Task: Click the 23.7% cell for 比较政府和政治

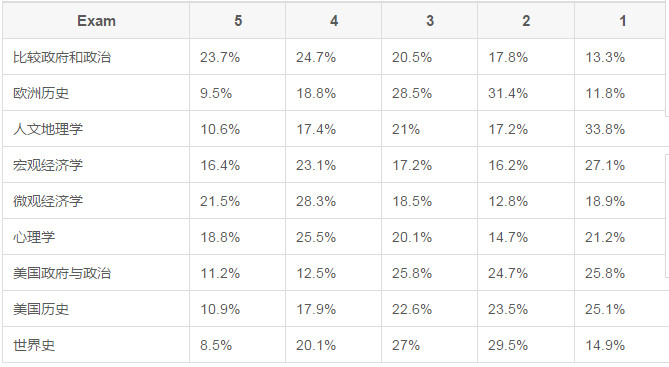Action: (x=238, y=57)
